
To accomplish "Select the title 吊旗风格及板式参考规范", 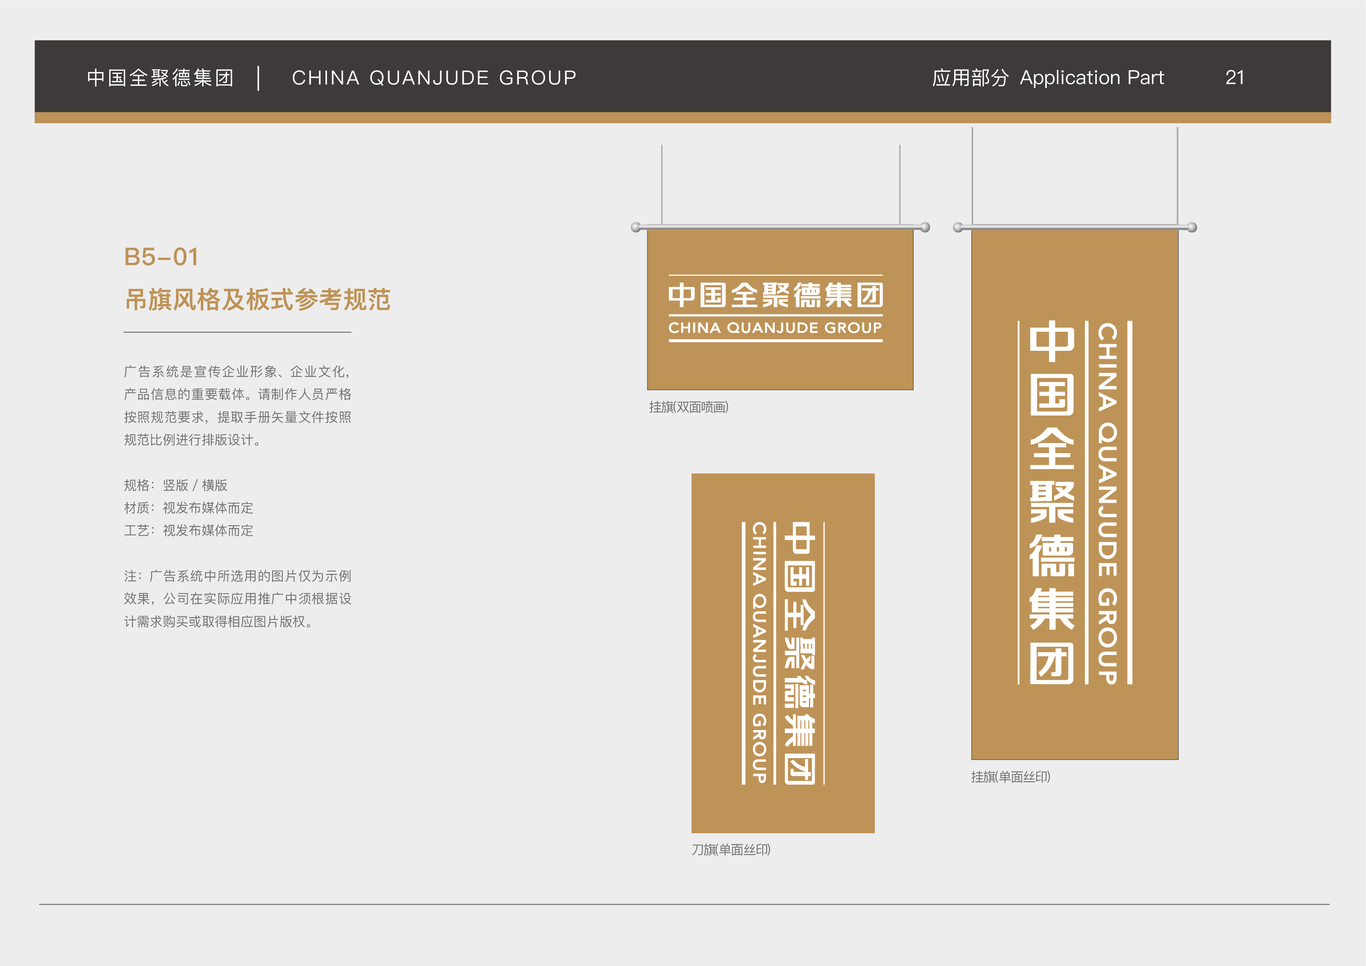I will (x=257, y=300).
